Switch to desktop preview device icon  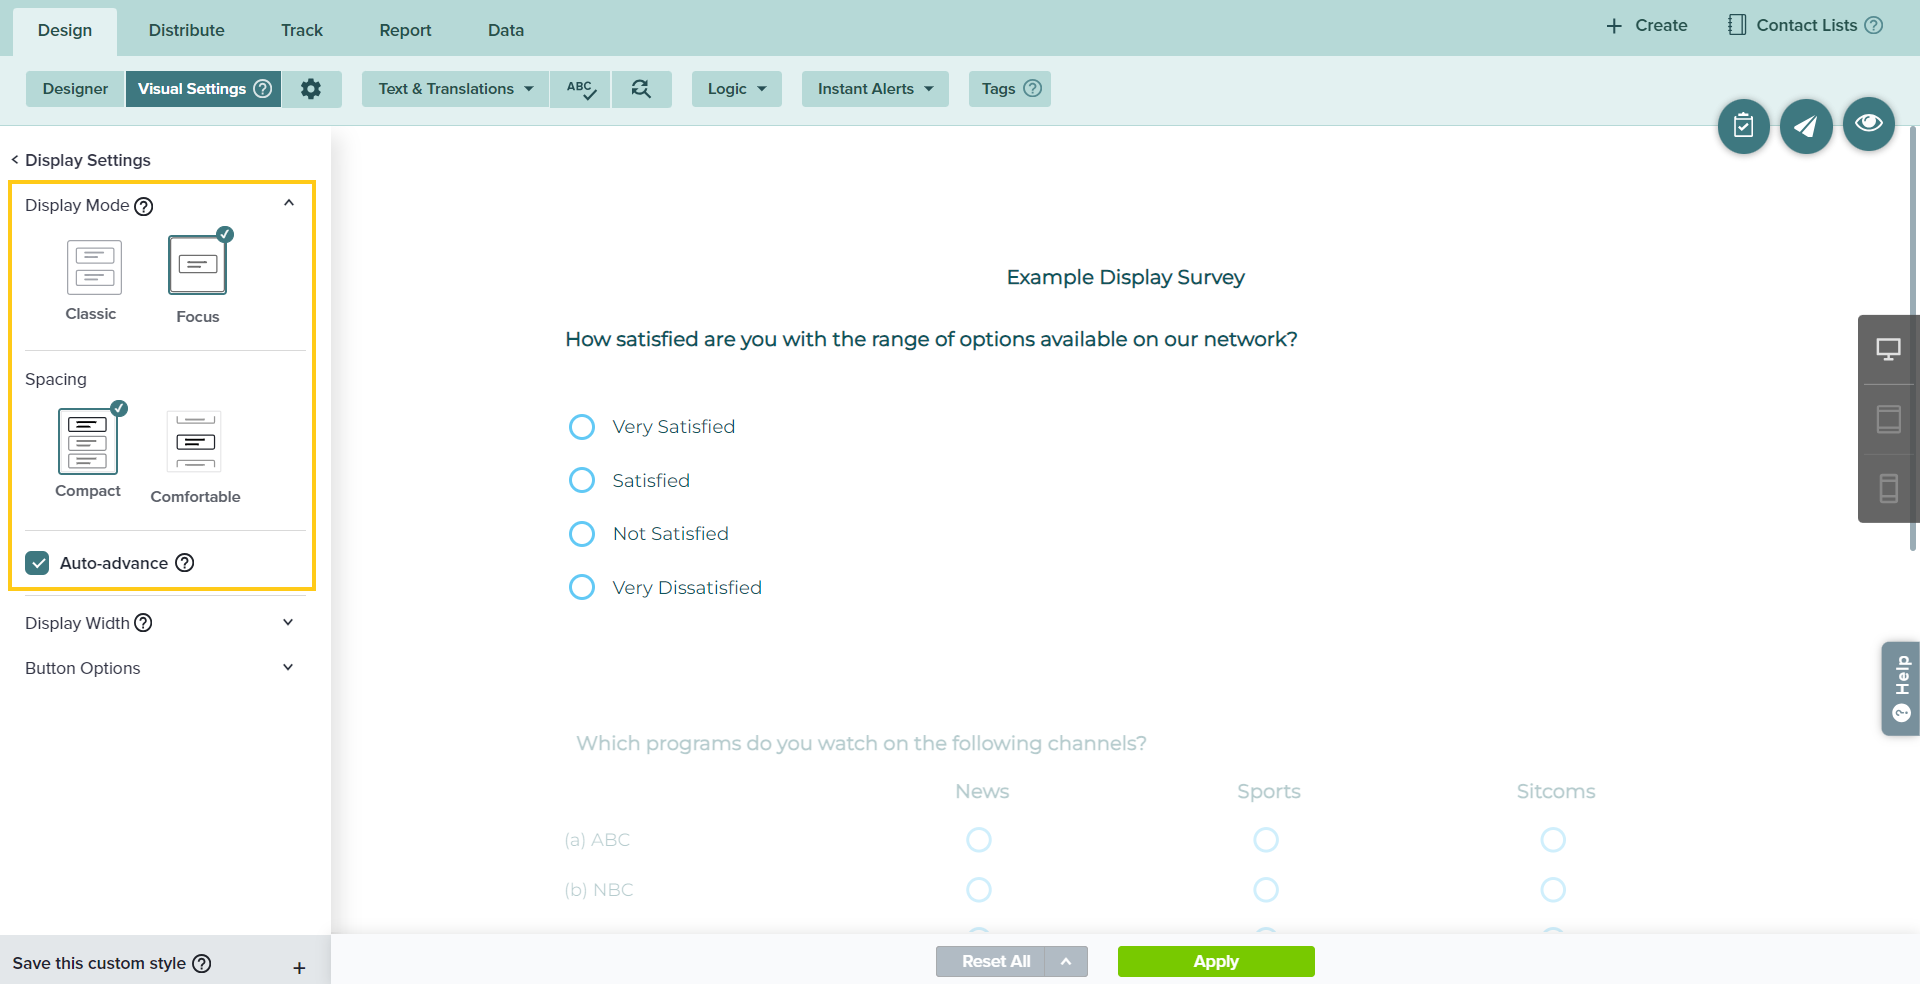click(x=1888, y=350)
